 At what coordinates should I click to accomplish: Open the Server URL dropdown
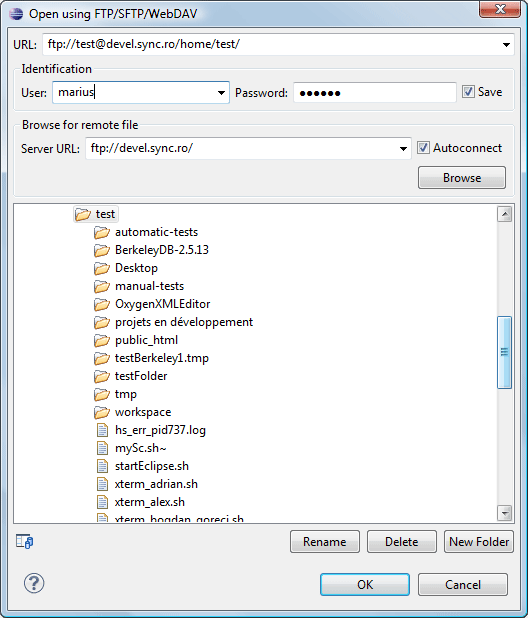click(x=403, y=149)
